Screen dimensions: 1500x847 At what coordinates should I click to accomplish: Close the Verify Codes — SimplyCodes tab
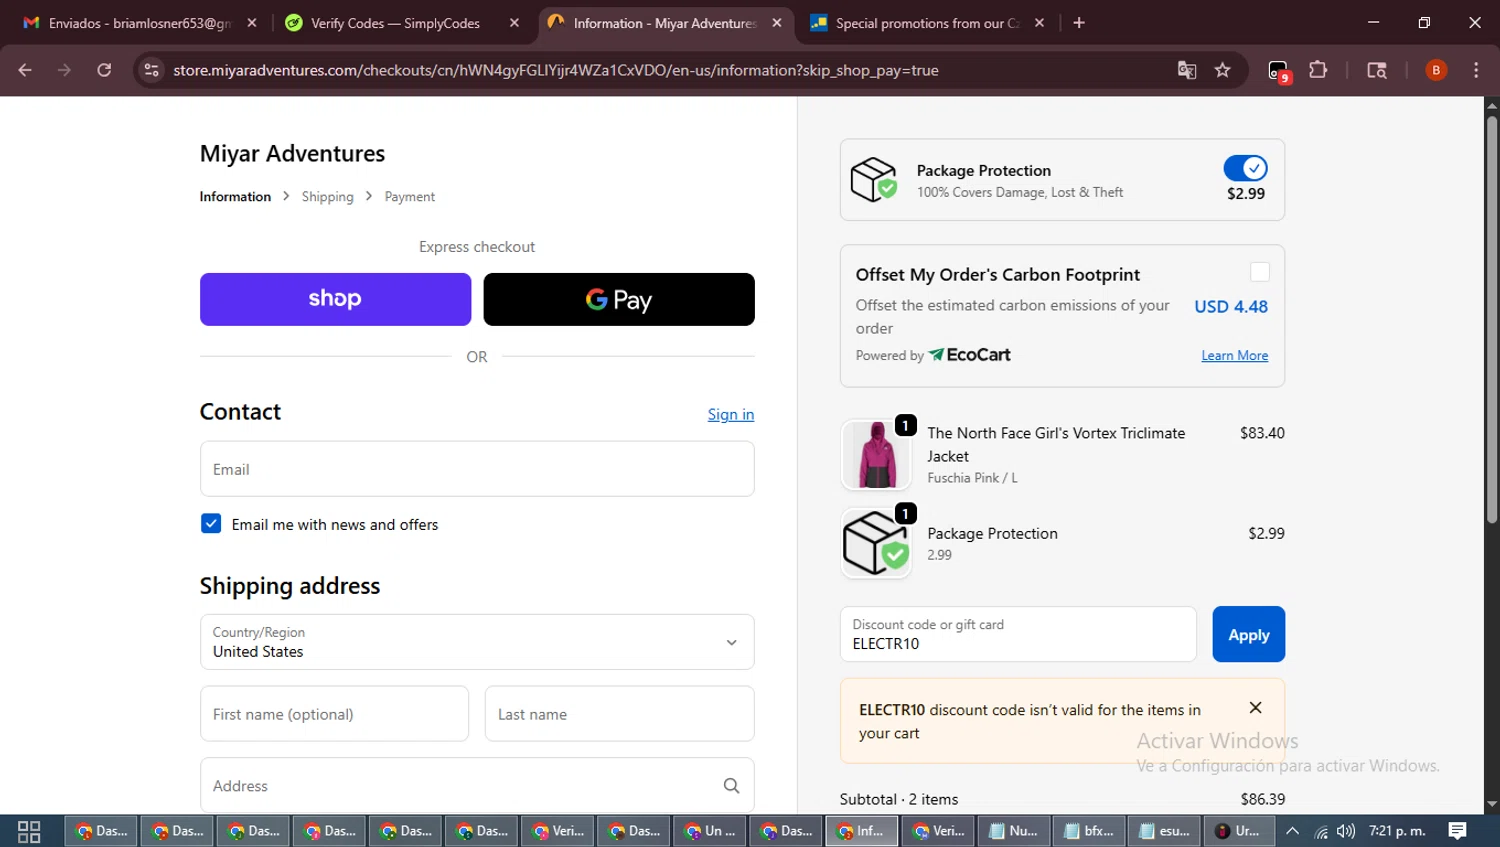(514, 23)
